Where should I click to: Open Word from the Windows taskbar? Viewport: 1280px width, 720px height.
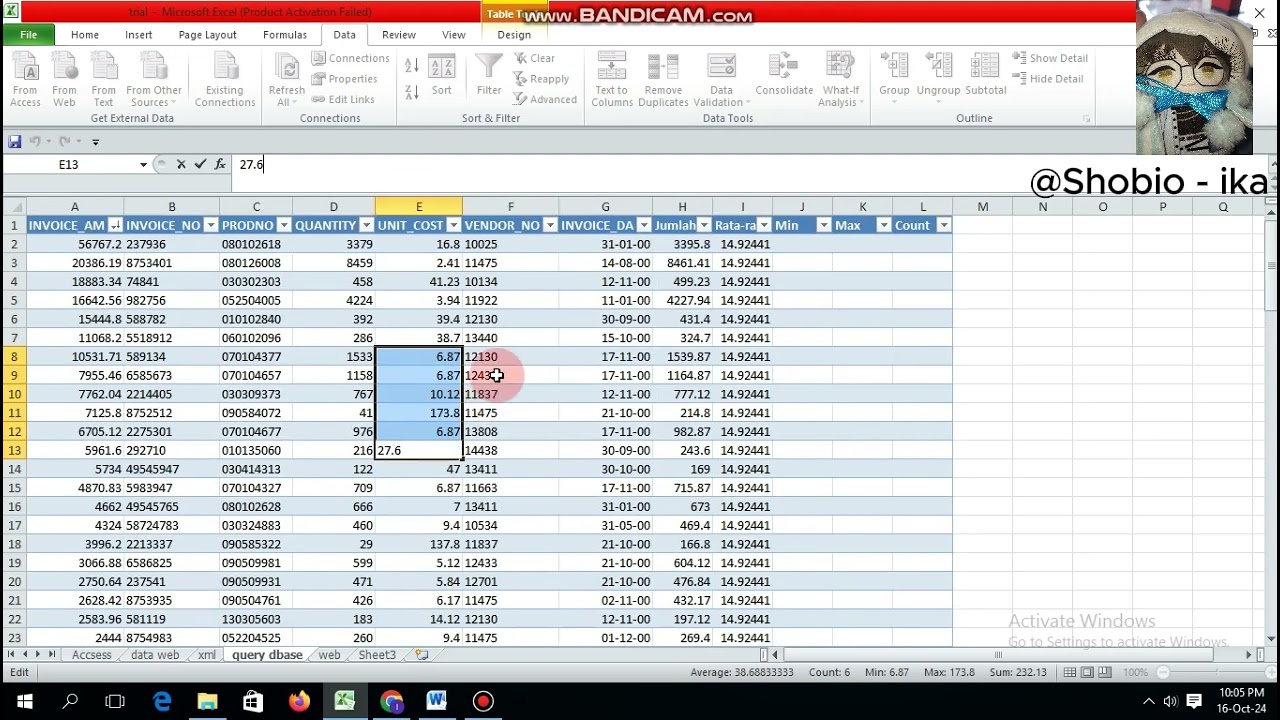[x=437, y=701]
